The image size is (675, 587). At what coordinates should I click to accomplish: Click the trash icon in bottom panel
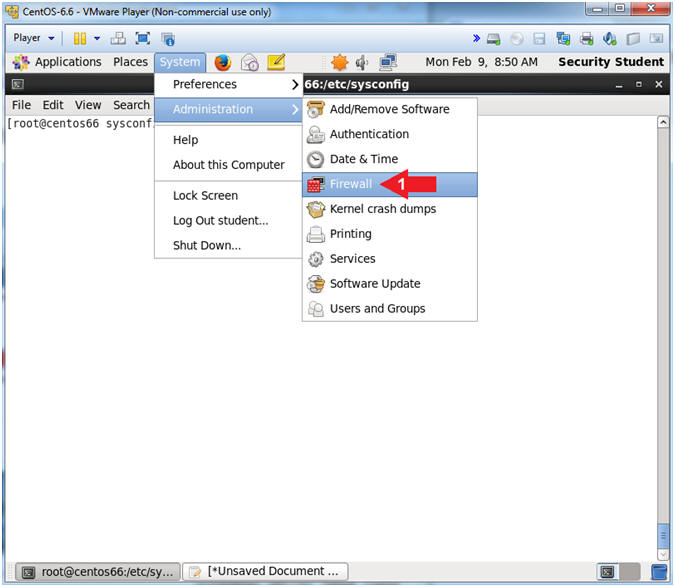click(x=659, y=572)
